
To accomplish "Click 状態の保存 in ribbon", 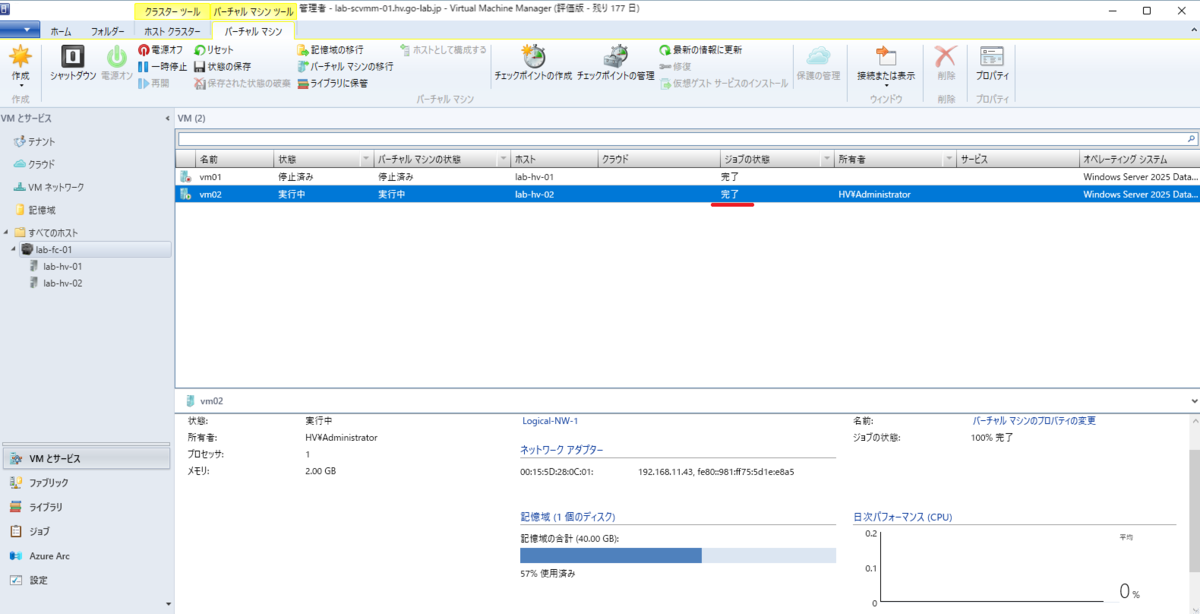I will click(x=222, y=66).
